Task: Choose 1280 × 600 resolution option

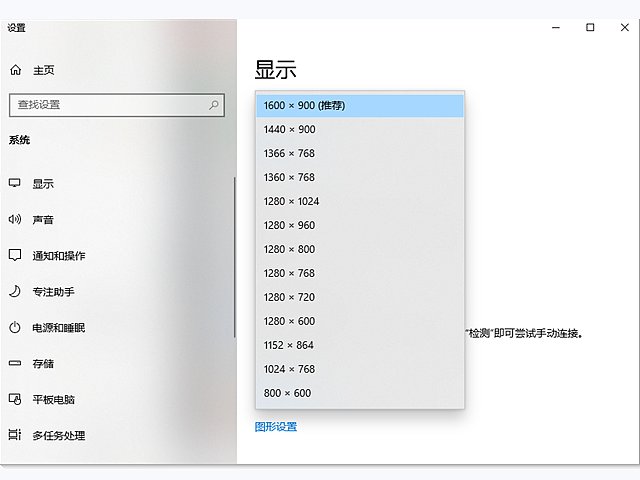Action: [x=360, y=321]
